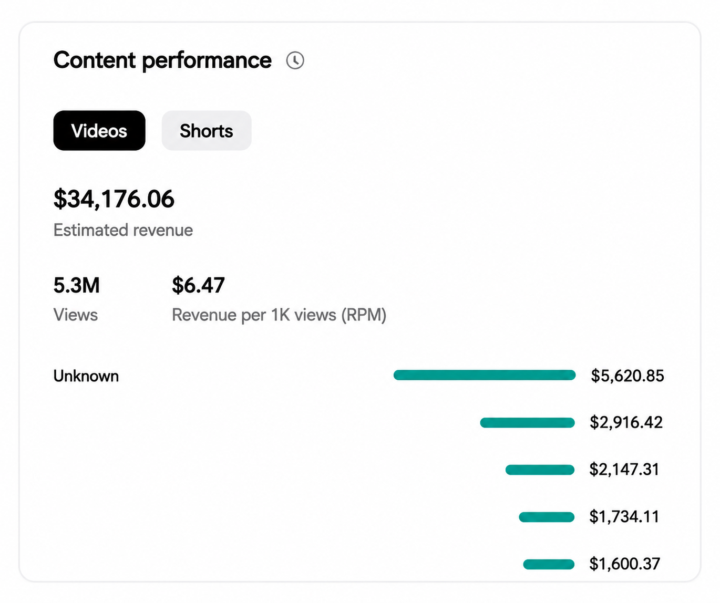Click the 5.3M views value
Image resolution: width=720 pixels, height=603 pixels.
pos(76,285)
